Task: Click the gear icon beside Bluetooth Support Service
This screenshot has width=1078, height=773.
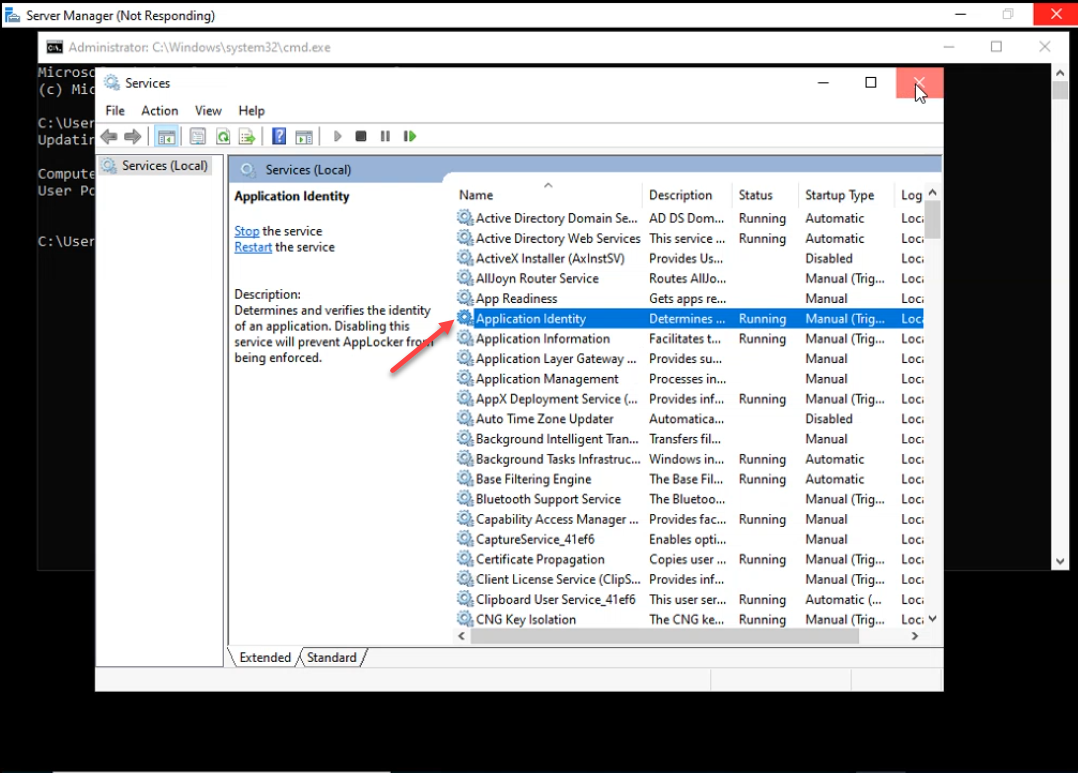Action: (x=465, y=499)
